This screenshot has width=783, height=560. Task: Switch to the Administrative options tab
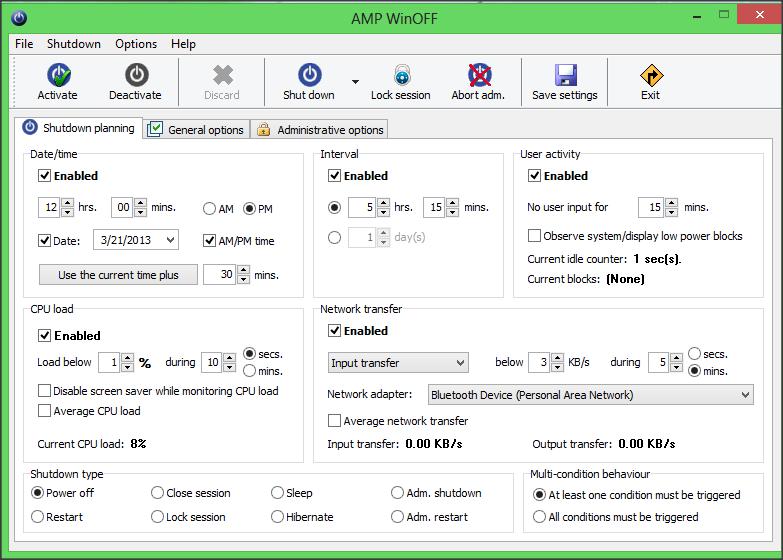[320, 129]
